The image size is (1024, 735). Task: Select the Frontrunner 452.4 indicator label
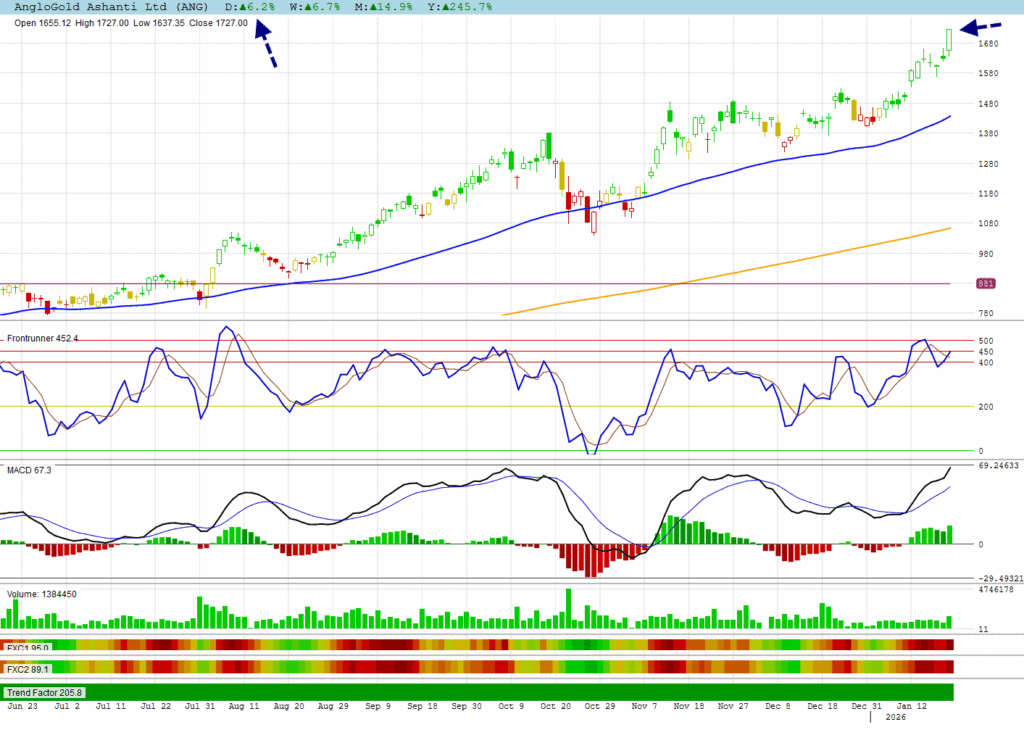click(42, 339)
